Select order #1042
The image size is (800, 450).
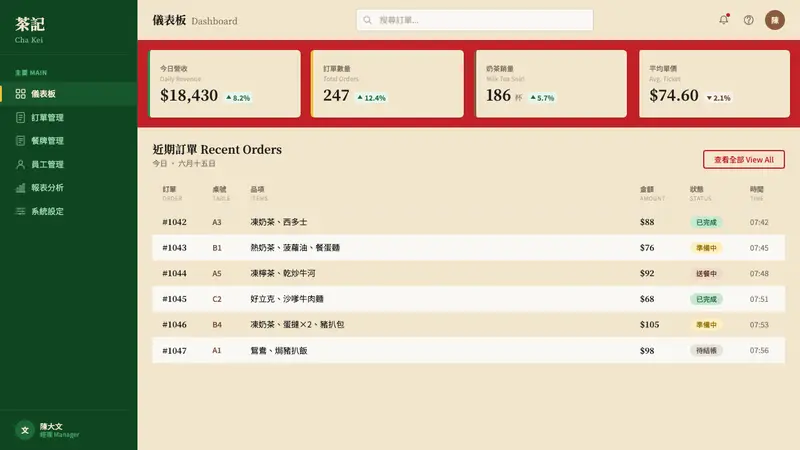pyautogui.click(x=468, y=222)
